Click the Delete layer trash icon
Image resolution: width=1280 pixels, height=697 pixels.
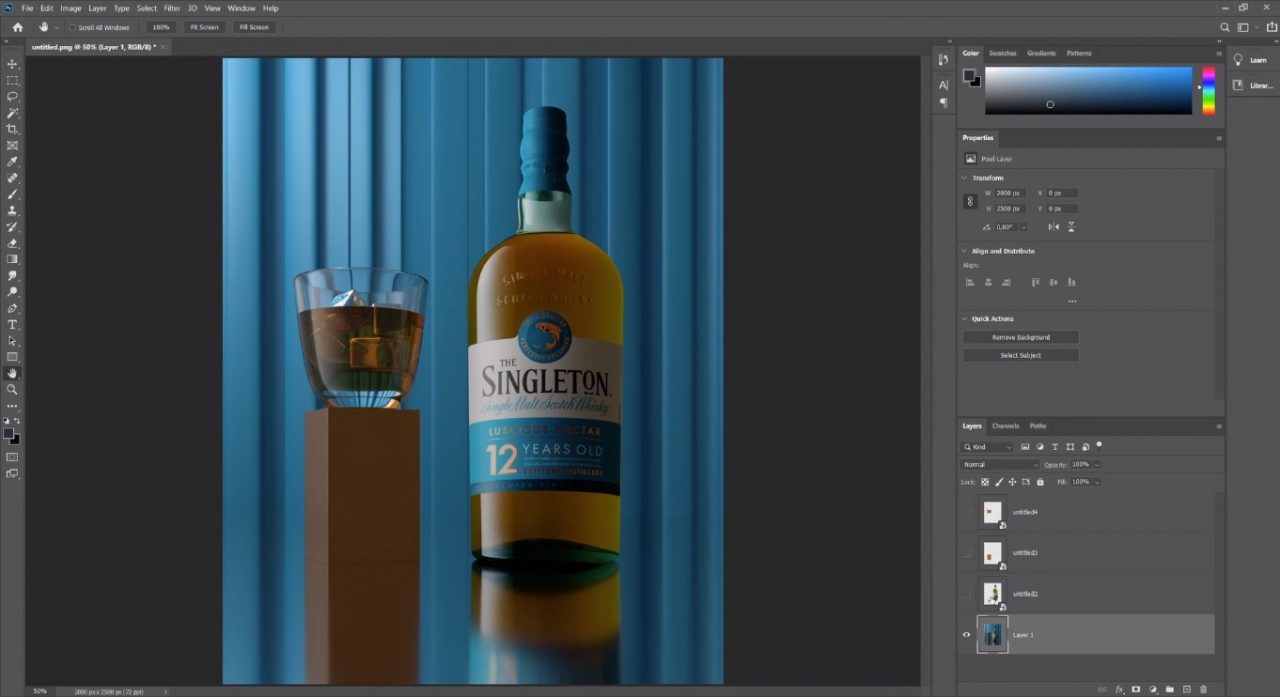click(1203, 689)
